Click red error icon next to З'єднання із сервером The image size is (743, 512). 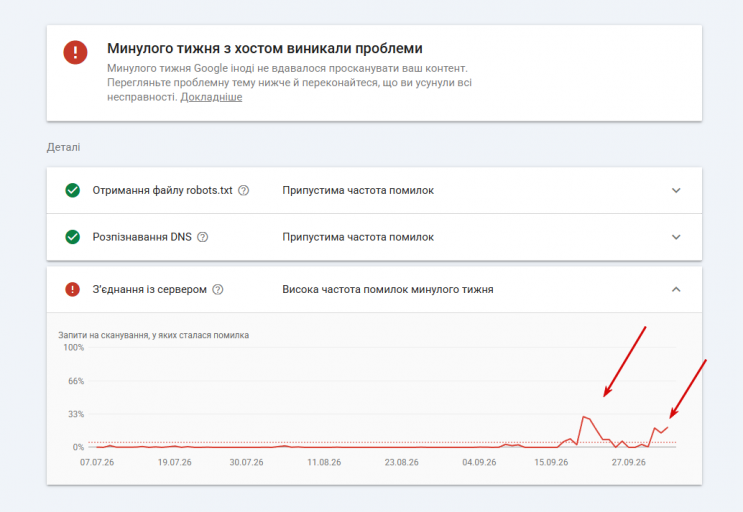pyautogui.click(x=72, y=289)
